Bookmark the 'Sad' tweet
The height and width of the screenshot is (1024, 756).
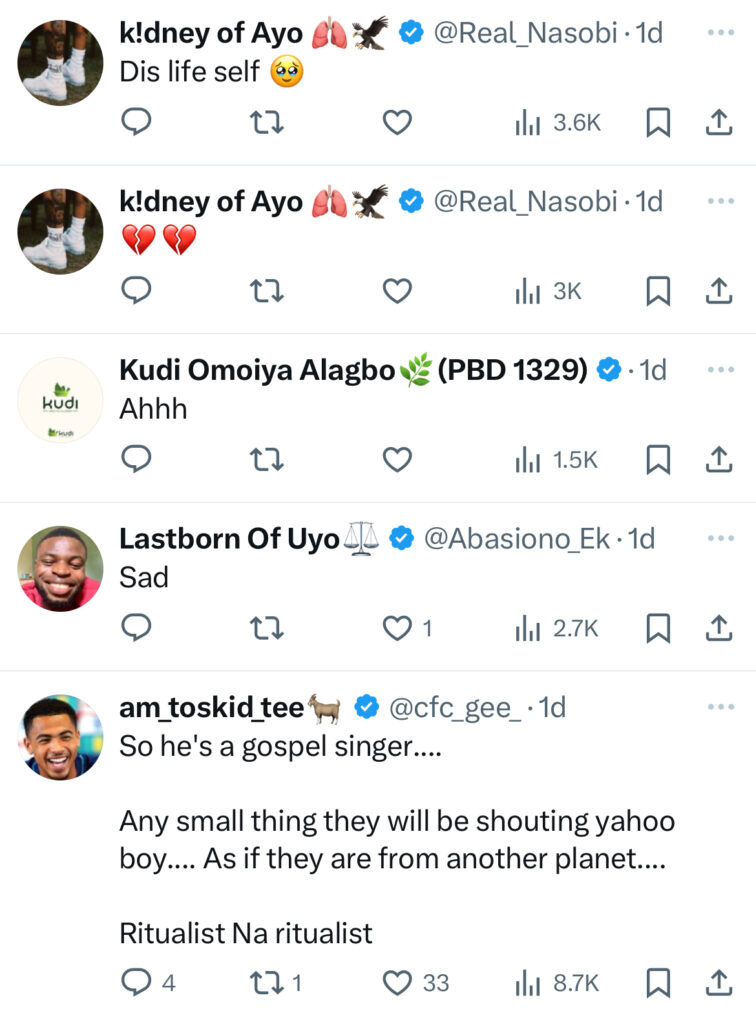coord(657,628)
